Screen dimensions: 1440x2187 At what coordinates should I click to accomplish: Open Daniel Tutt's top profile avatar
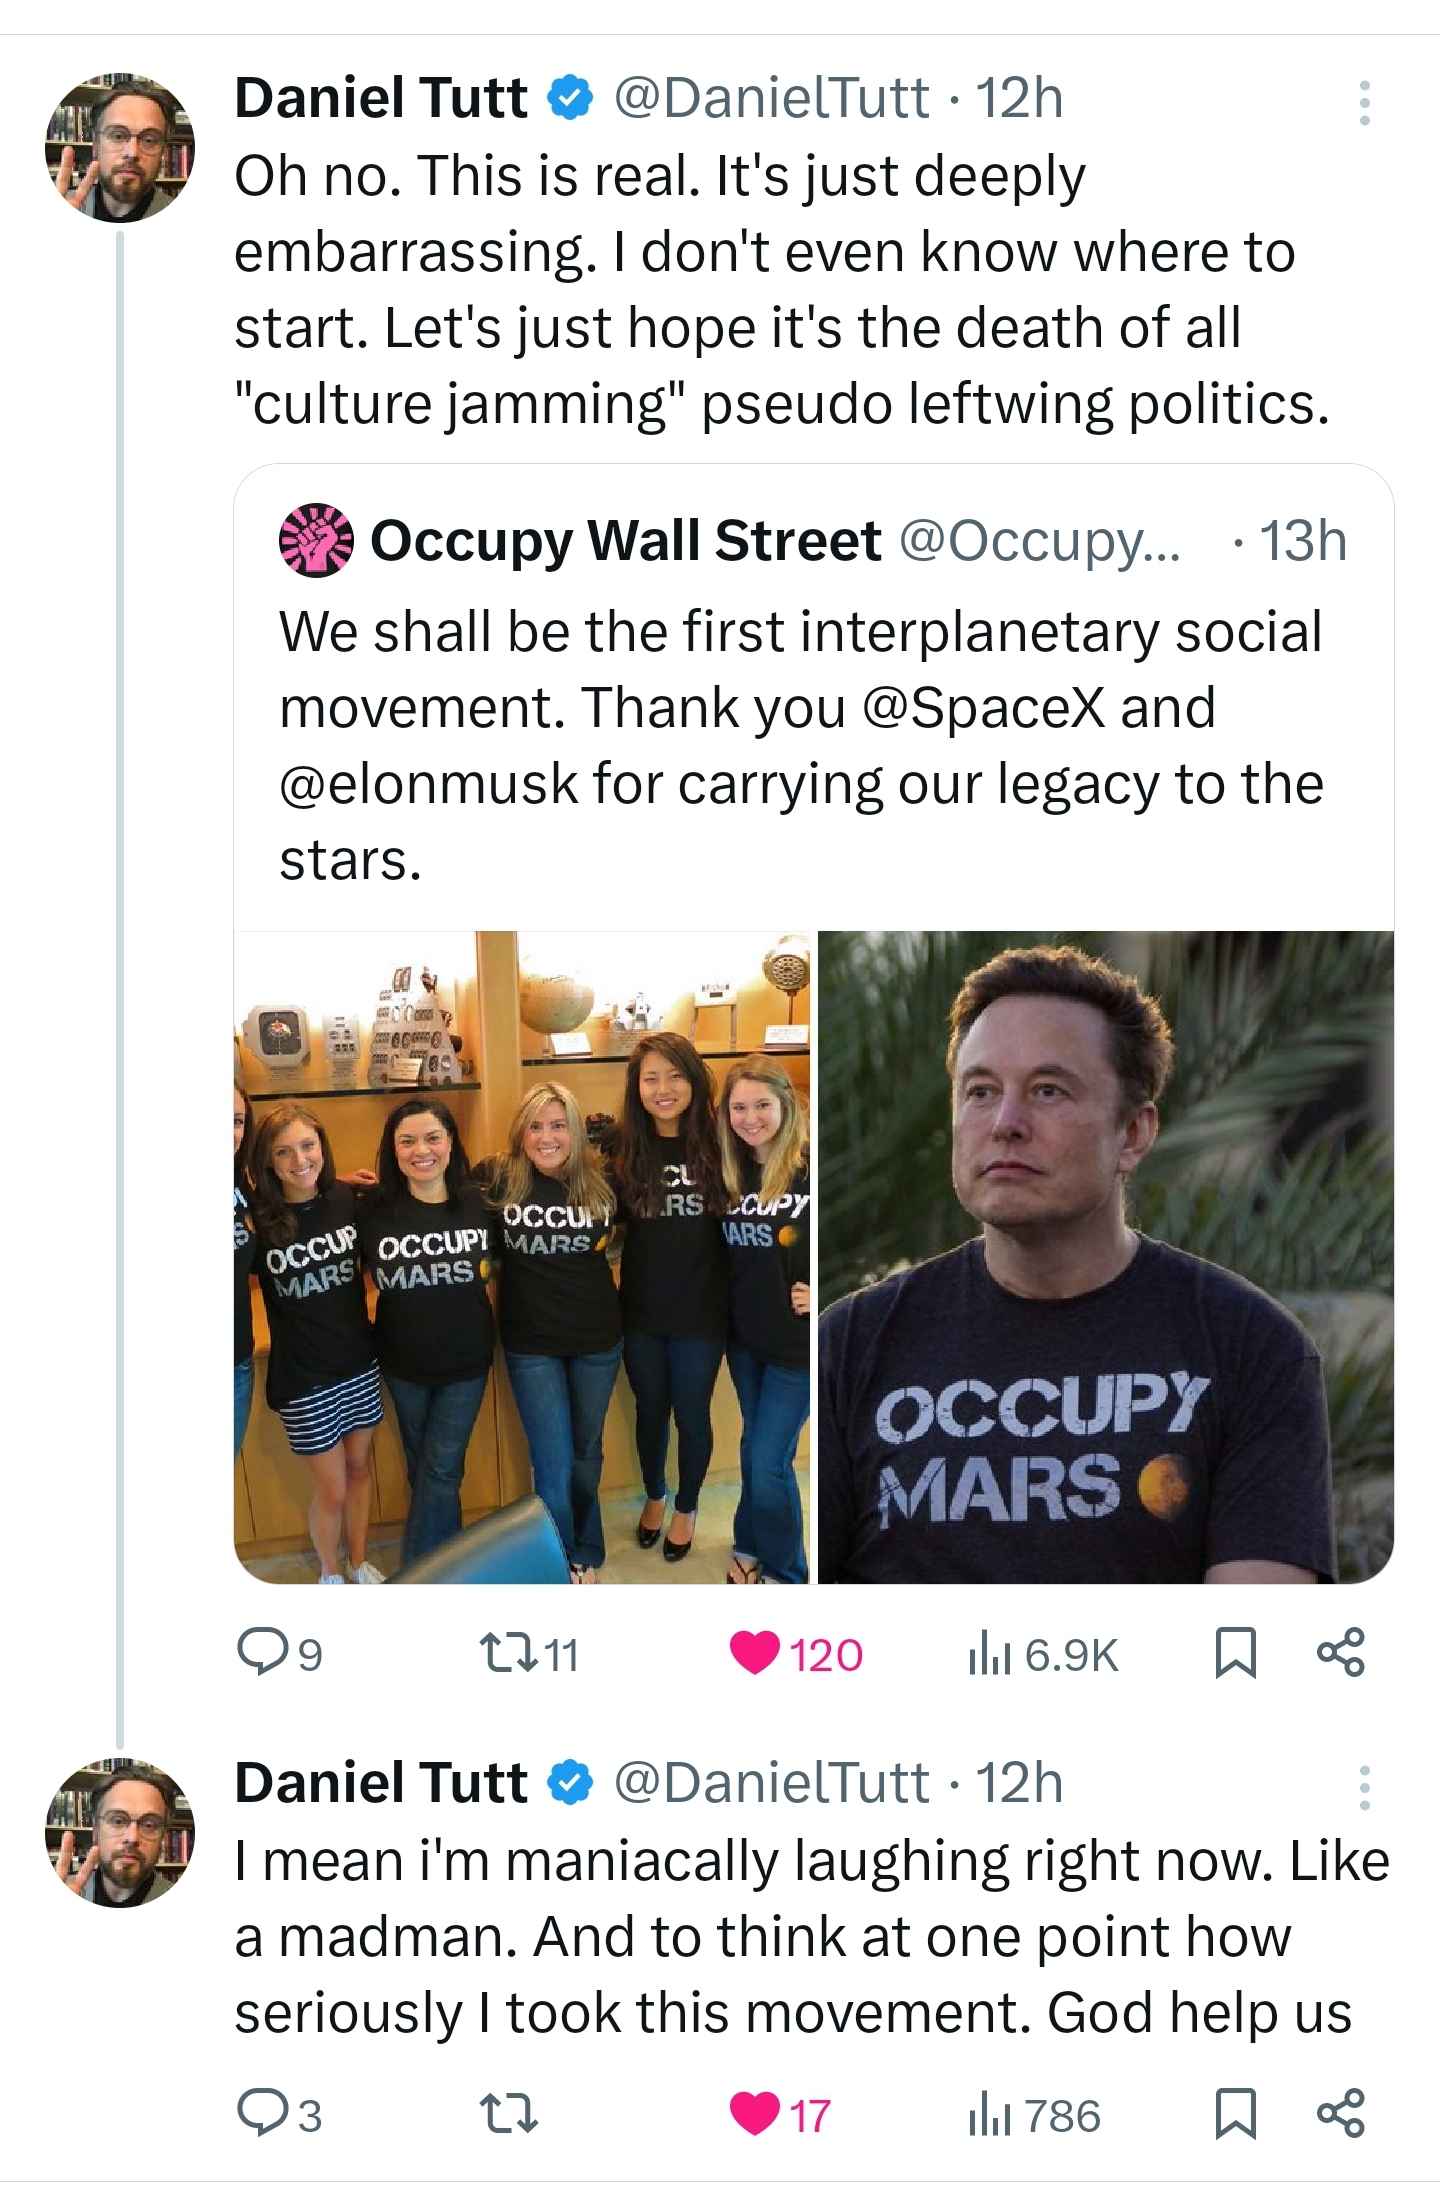click(x=119, y=147)
